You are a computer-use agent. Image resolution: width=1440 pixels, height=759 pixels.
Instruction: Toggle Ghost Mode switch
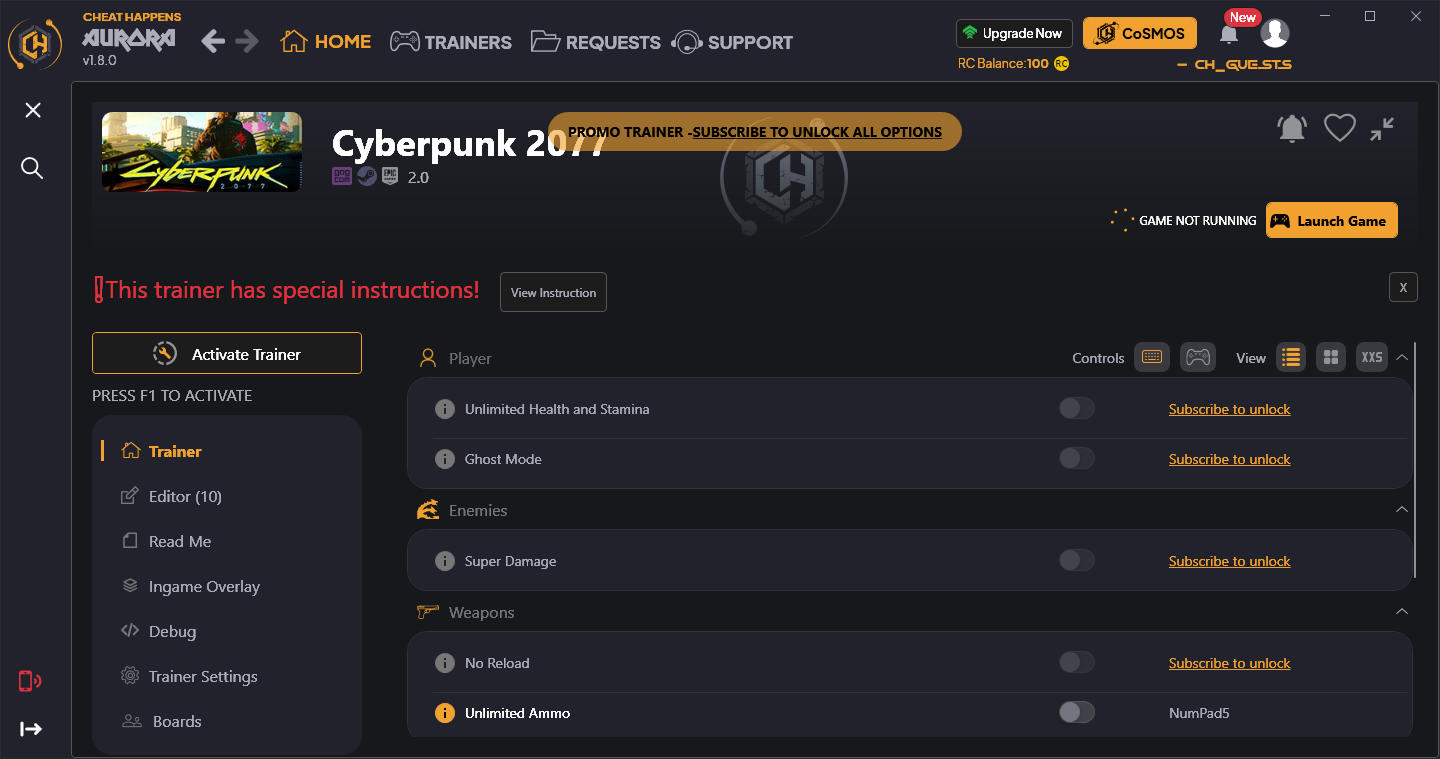pyautogui.click(x=1077, y=458)
